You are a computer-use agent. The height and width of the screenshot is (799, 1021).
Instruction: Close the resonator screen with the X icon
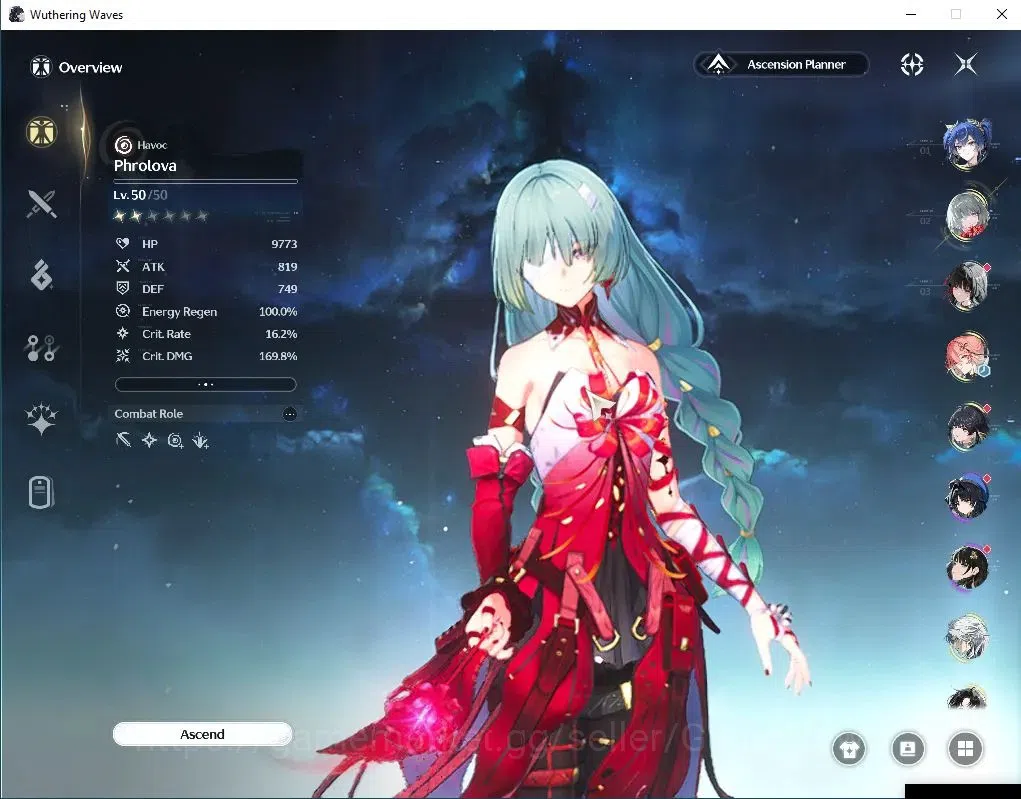pyautogui.click(x=966, y=64)
